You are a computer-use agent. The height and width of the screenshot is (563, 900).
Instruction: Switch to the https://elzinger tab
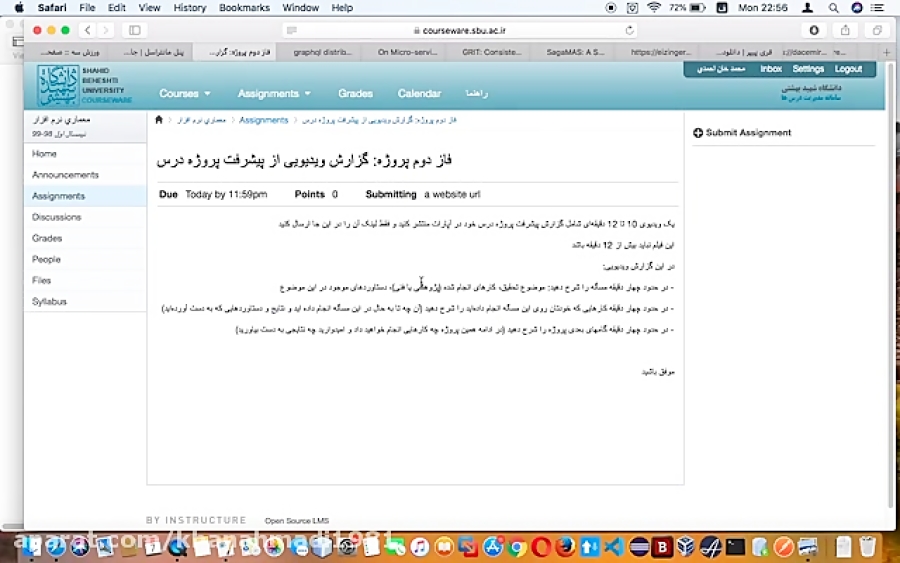[x=660, y=52]
